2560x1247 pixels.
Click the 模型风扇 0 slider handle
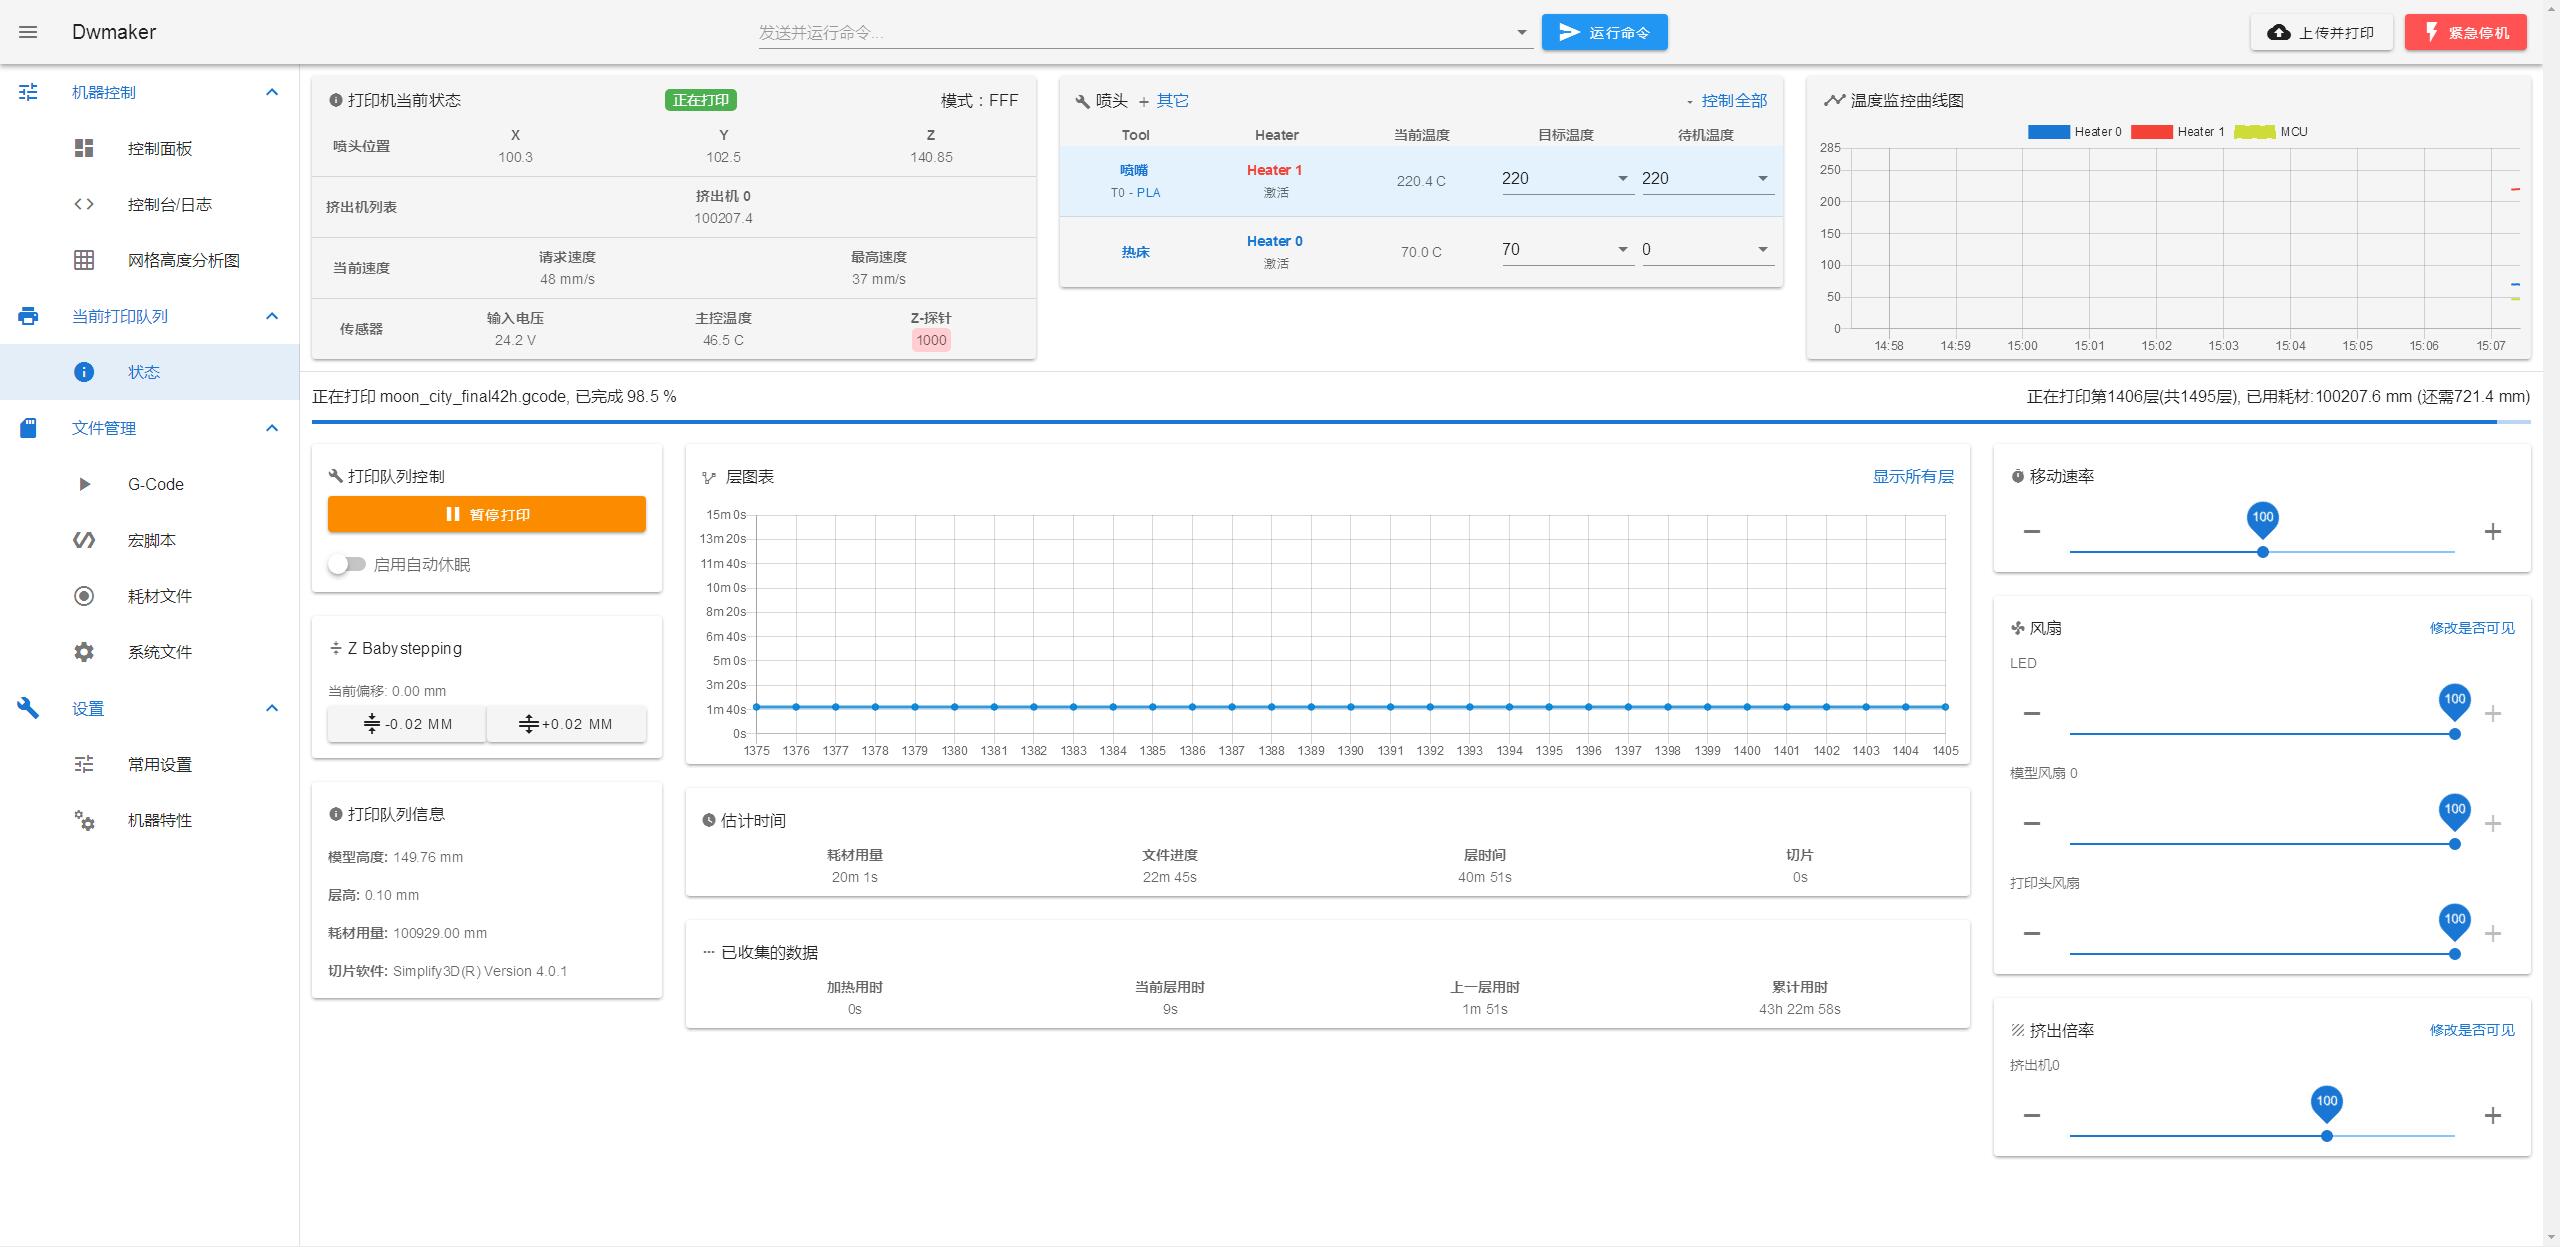coord(2454,844)
